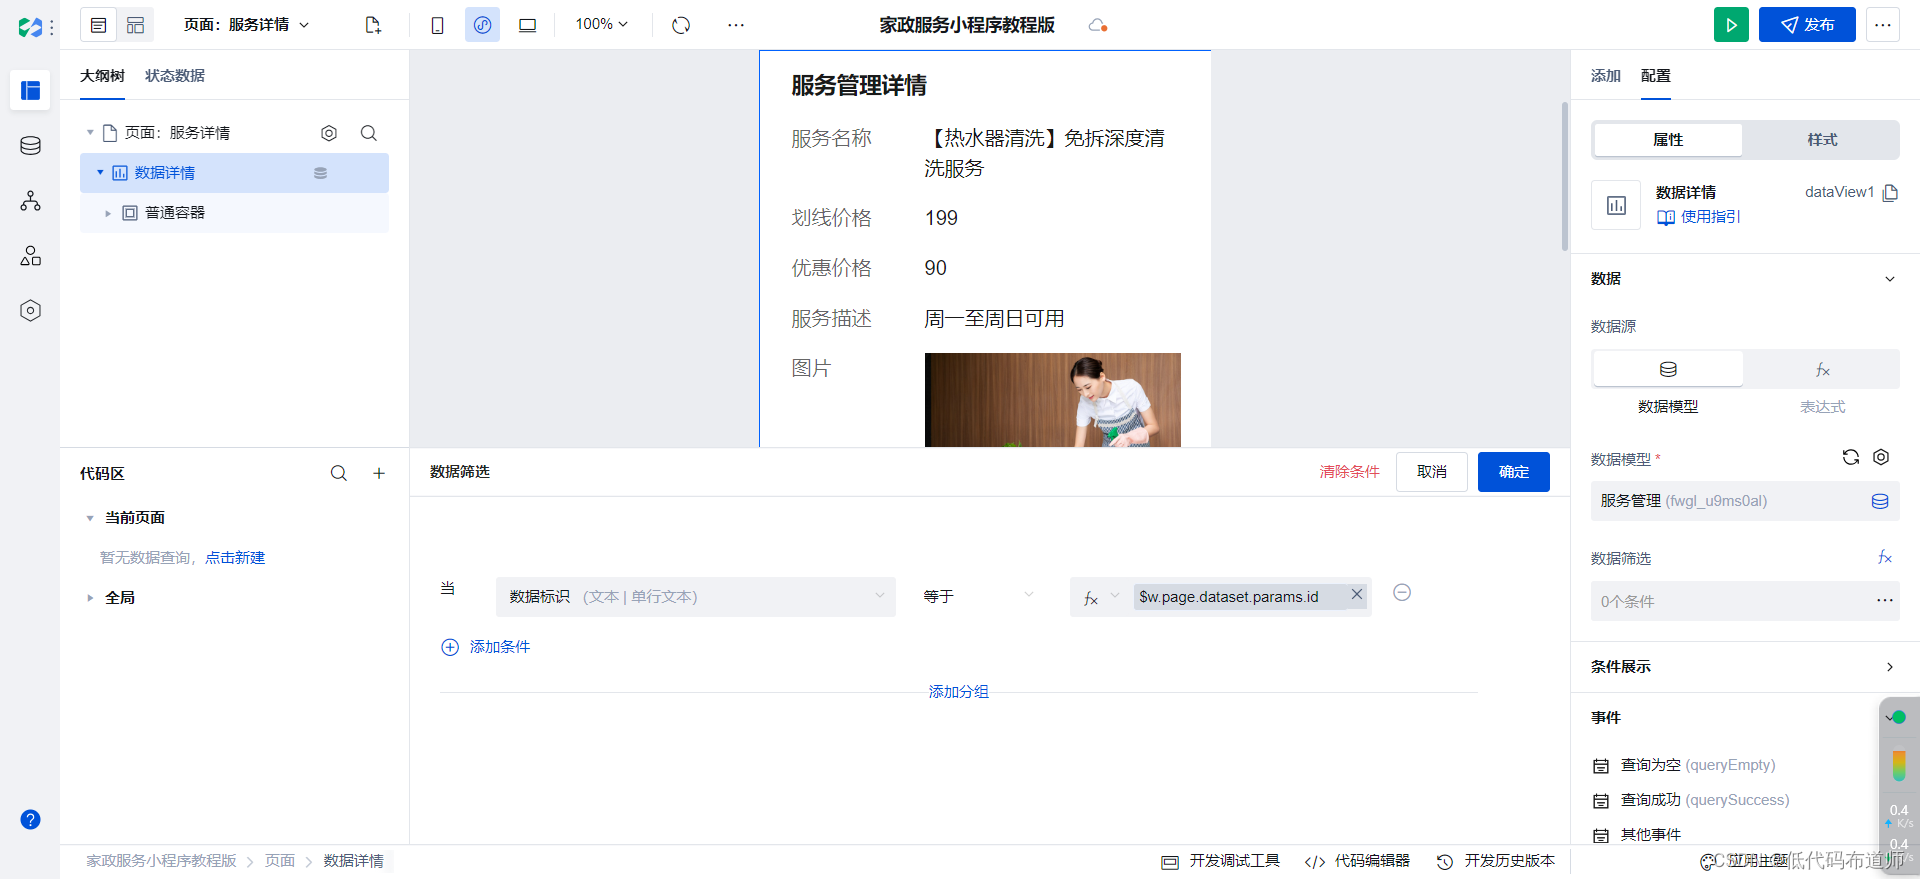The width and height of the screenshot is (1920, 879).
Task: Click the plus icon in 代码区
Action: [379, 473]
